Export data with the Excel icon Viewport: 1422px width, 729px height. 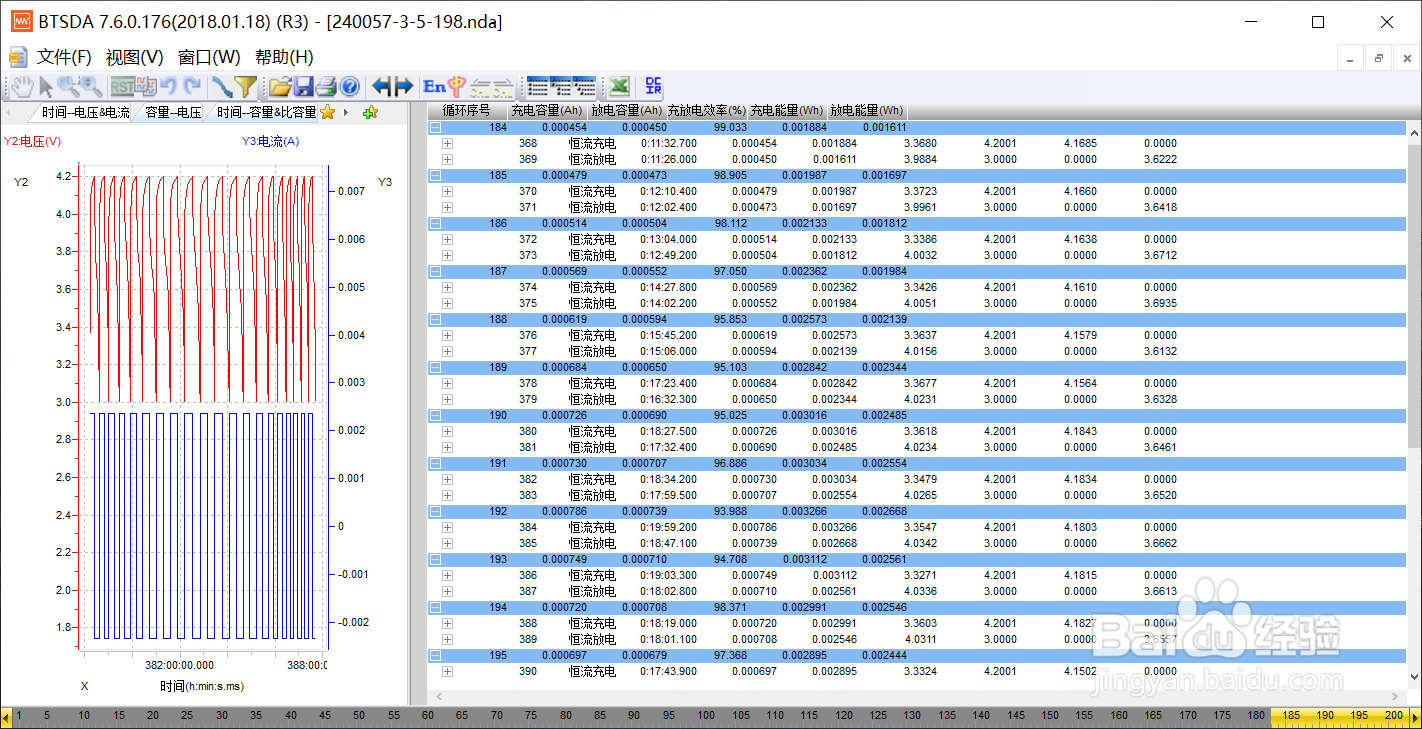coord(620,87)
